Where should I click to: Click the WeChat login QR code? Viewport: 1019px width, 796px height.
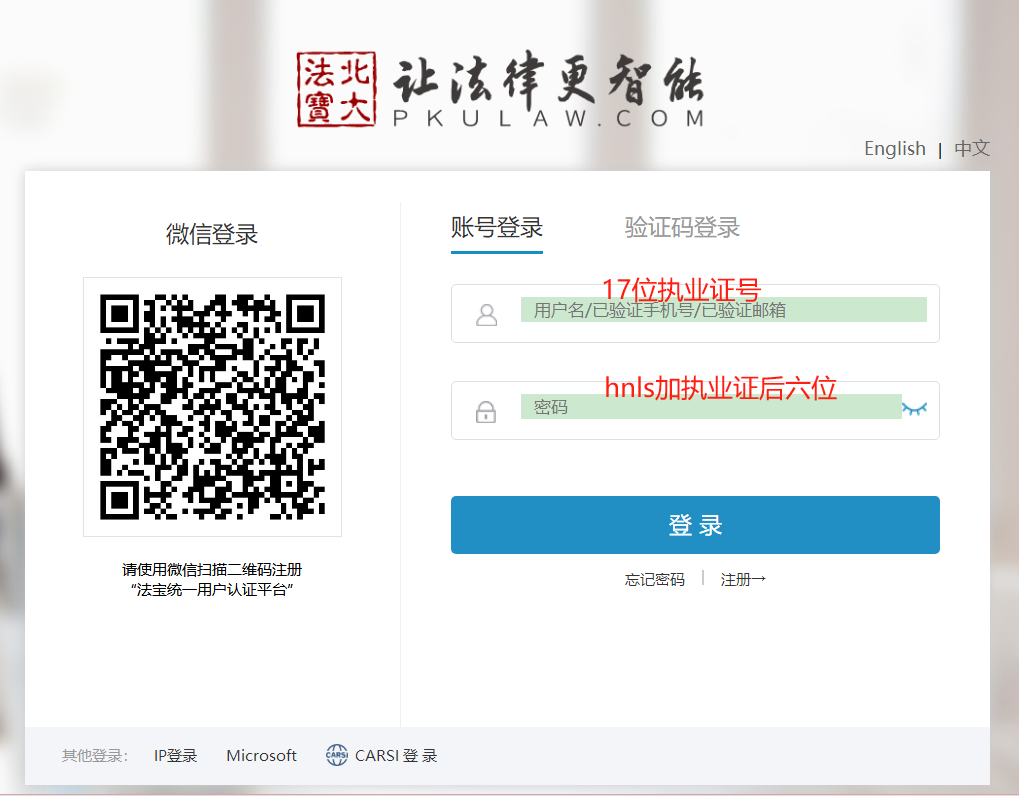point(212,407)
